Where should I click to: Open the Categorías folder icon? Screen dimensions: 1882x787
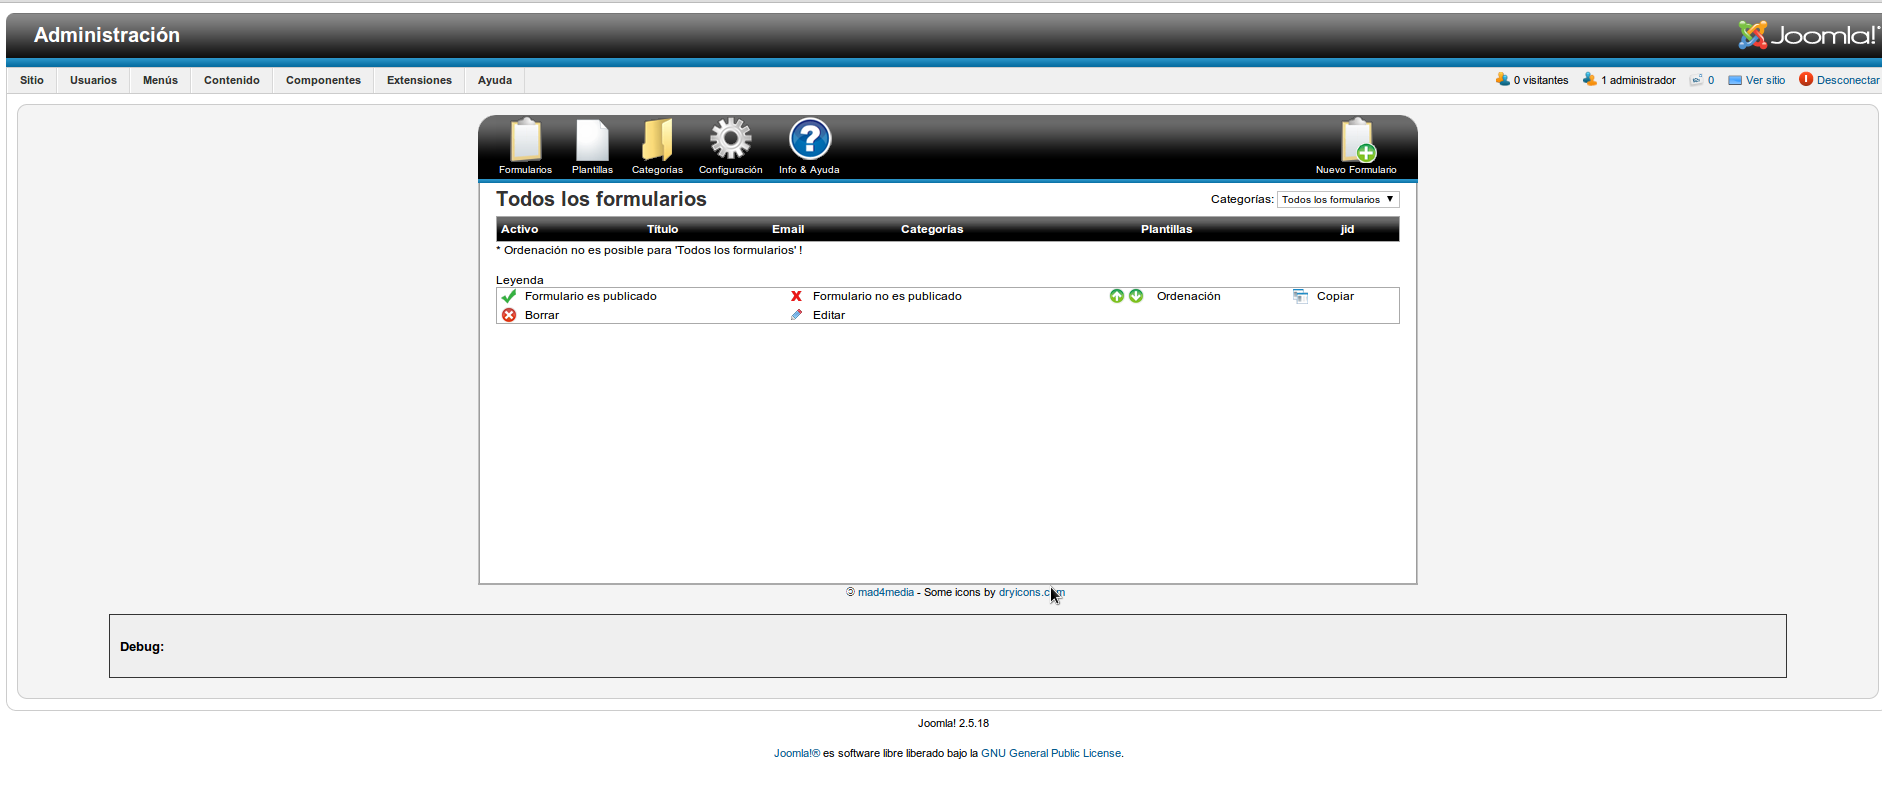click(657, 141)
